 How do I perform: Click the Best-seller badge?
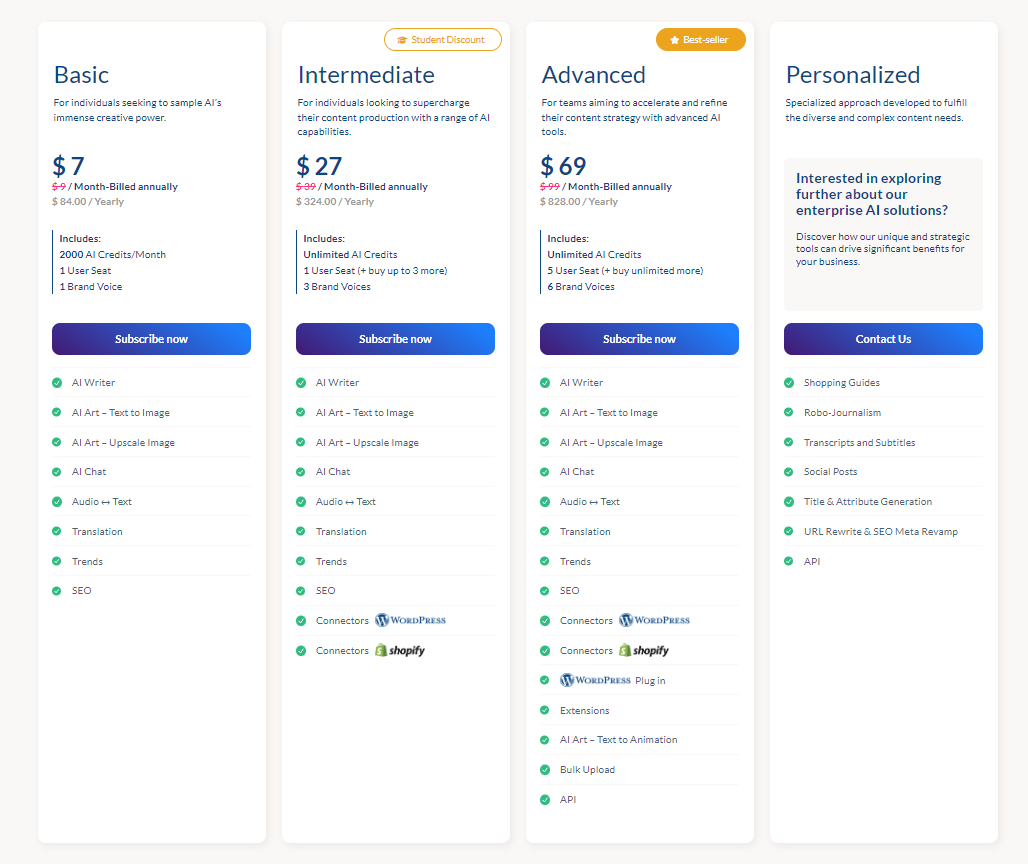(700, 40)
